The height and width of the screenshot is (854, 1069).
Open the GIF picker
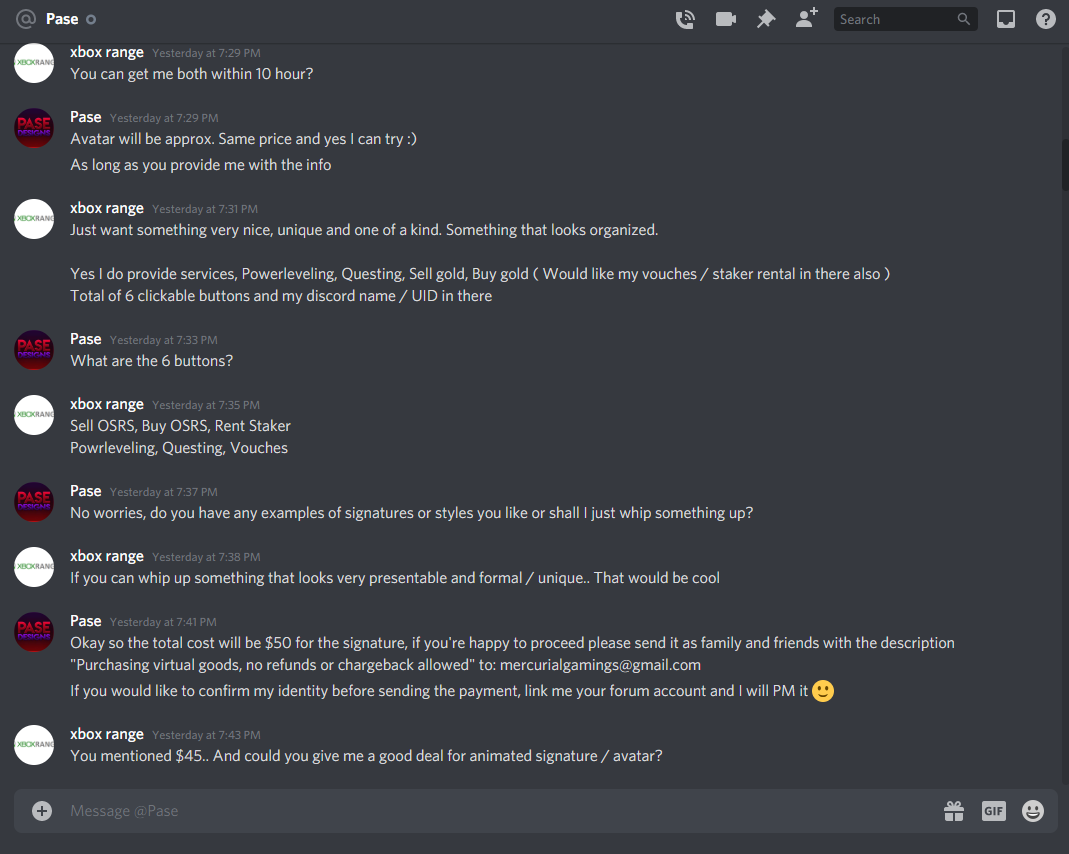tap(993, 810)
